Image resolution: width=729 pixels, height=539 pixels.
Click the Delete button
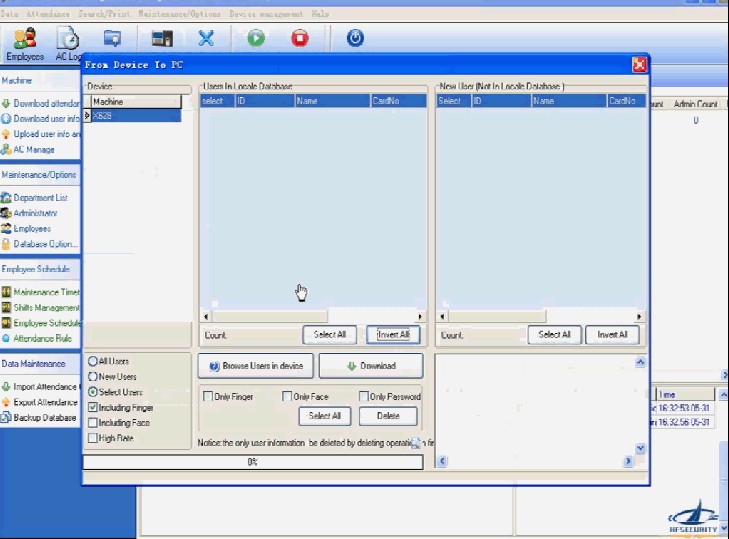(388, 416)
